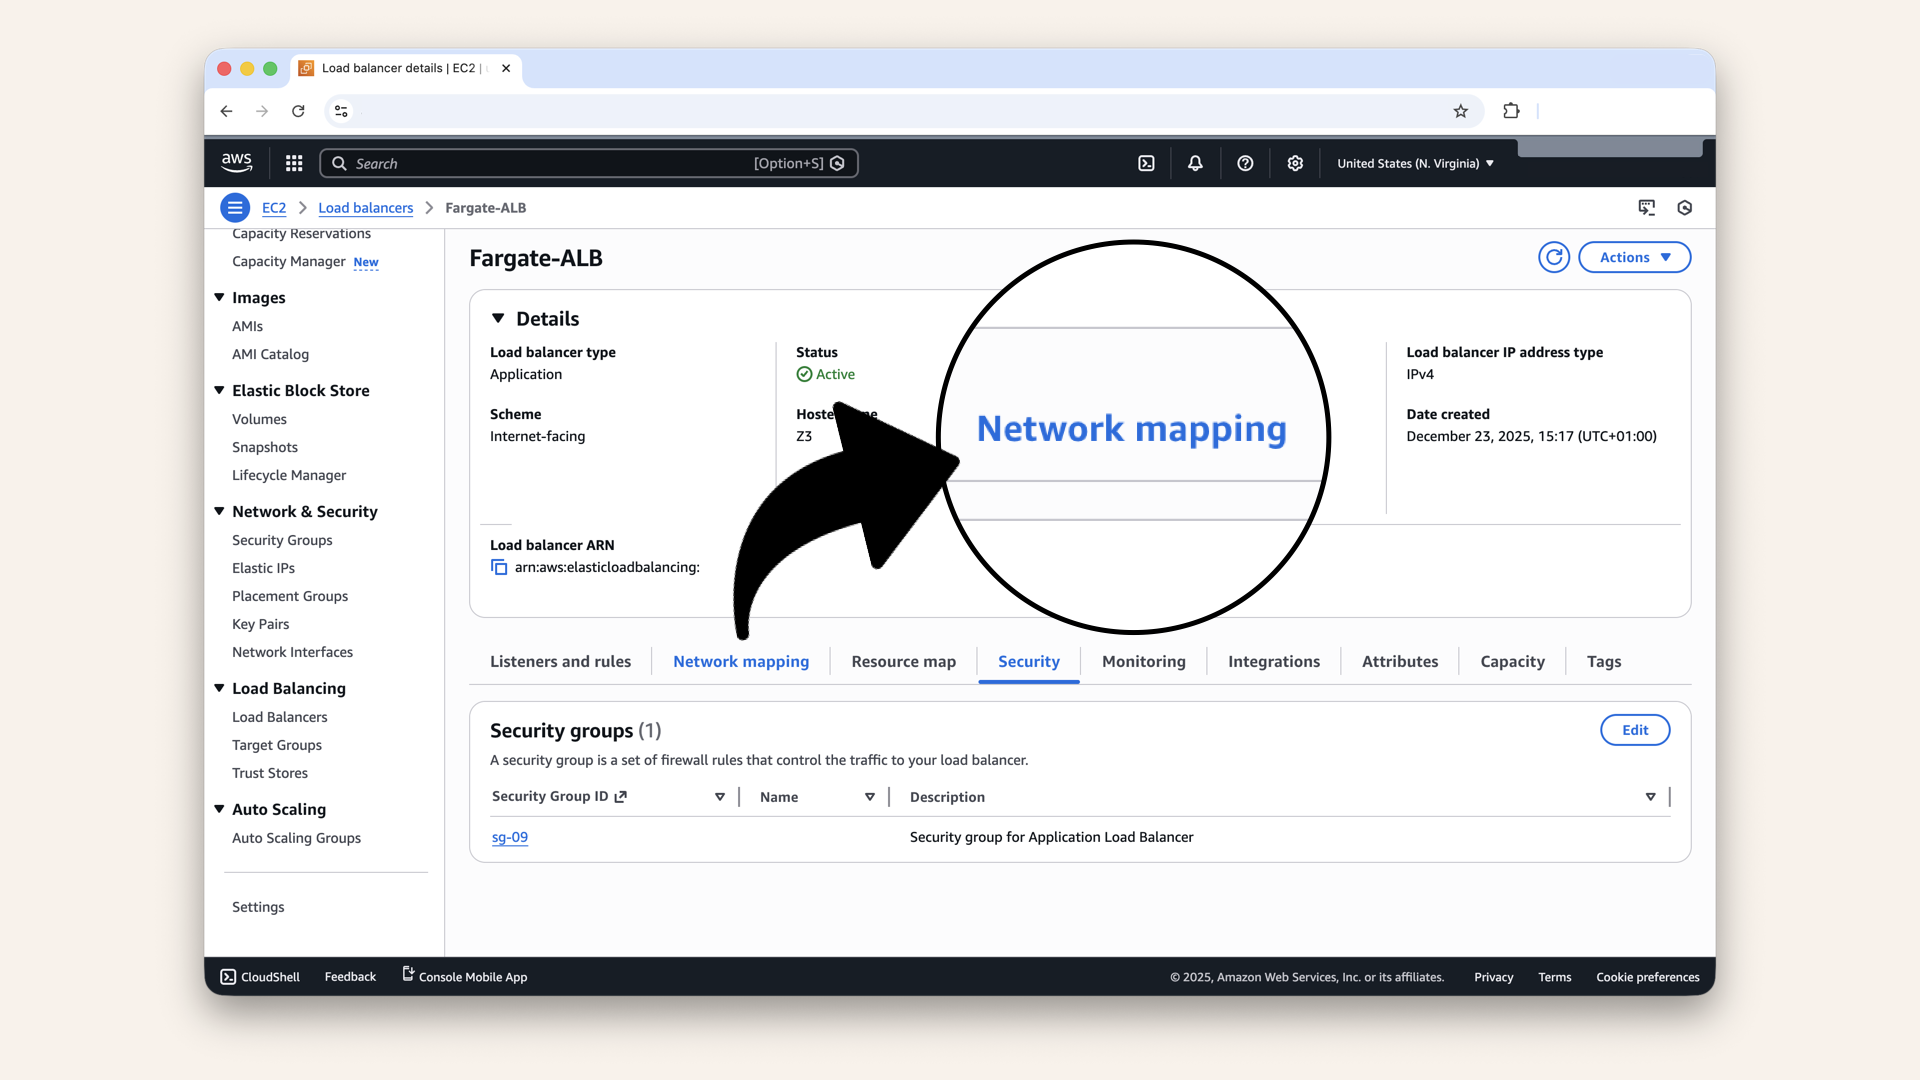Collapse the Details section disclosure triangle
This screenshot has width=1920, height=1080.
499,318
